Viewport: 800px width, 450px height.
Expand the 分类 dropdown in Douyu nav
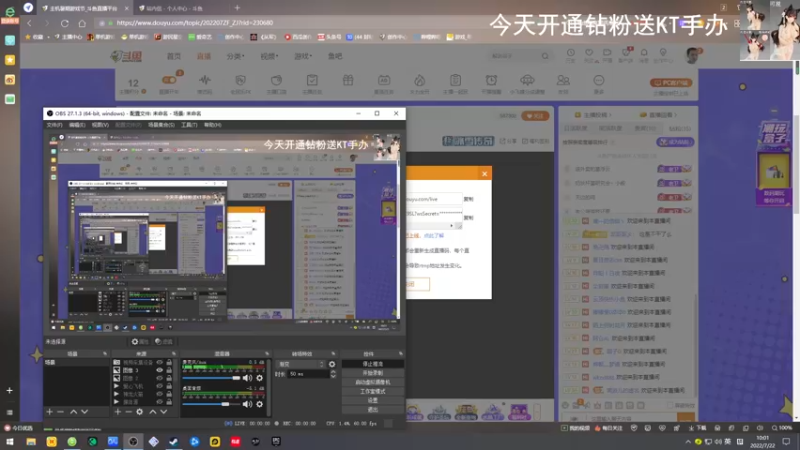click(x=235, y=56)
